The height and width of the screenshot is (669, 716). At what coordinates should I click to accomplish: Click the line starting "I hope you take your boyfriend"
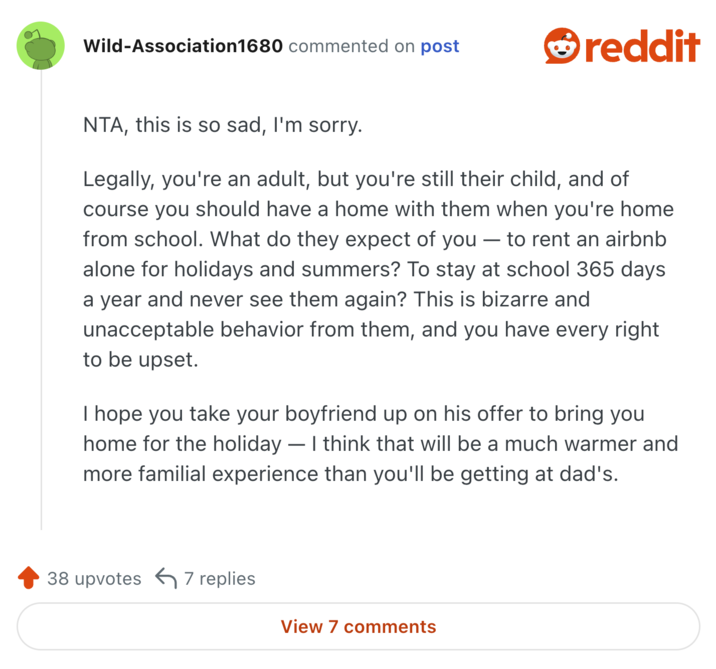(x=364, y=413)
